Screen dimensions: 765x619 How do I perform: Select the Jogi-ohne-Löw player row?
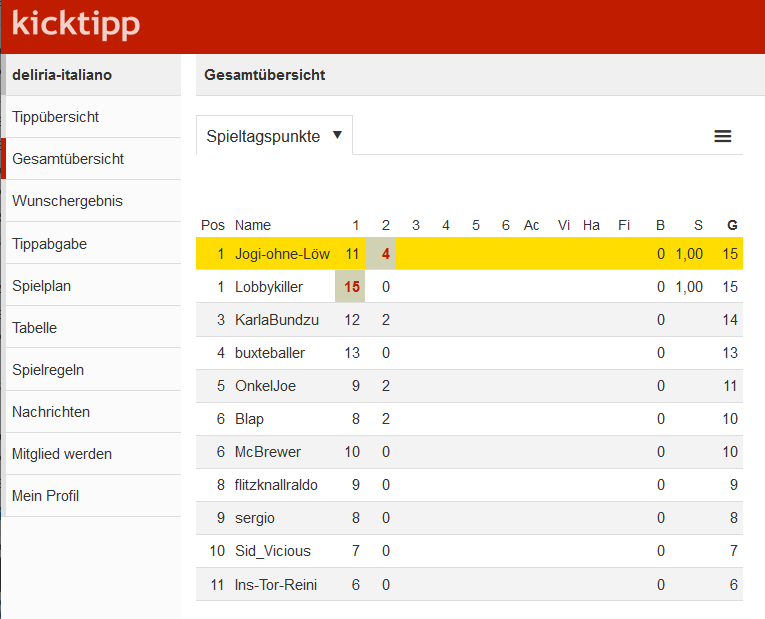point(282,254)
